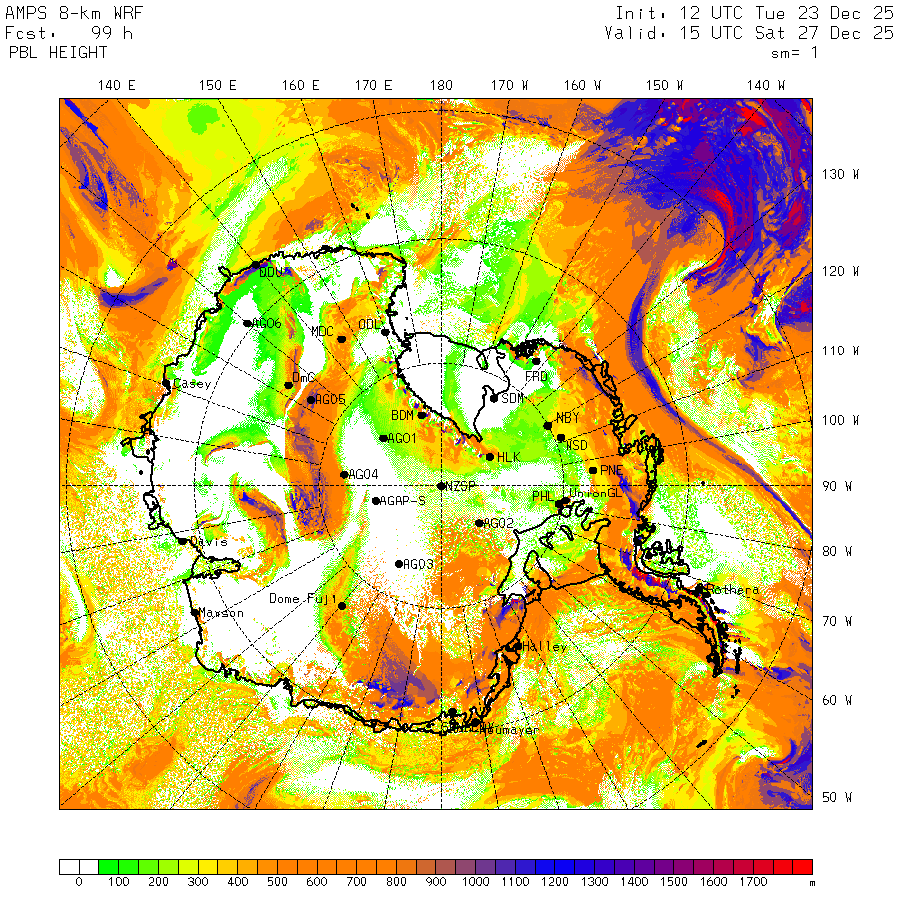The image size is (900, 900).
Task: Click the 'AGO1' station label
Action: coord(402,439)
